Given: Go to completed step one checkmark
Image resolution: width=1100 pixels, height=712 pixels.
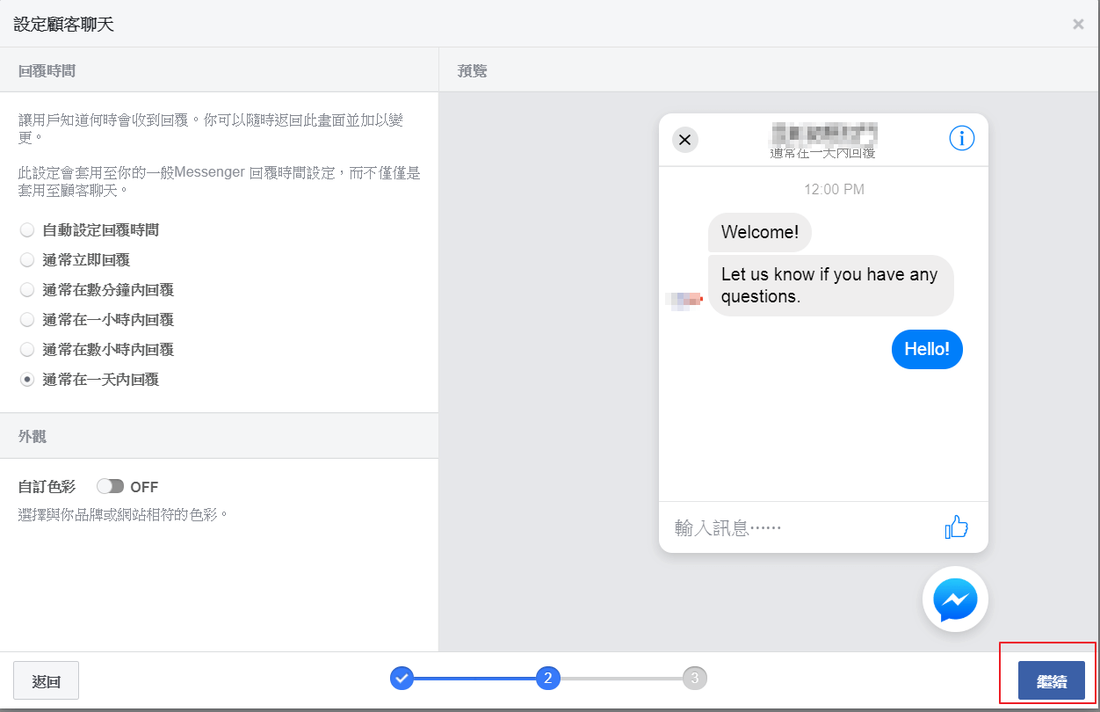Looking at the screenshot, I should [x=401, y=678].
